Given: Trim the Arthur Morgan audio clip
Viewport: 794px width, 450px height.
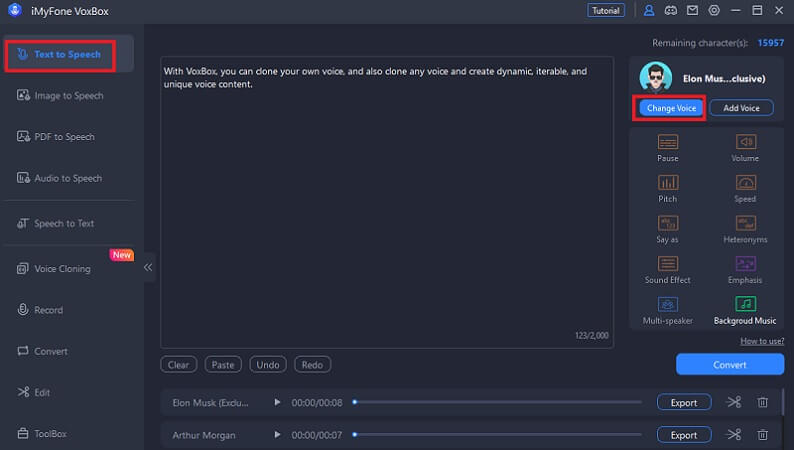Looking at the screenshot, I should [734, 435].
